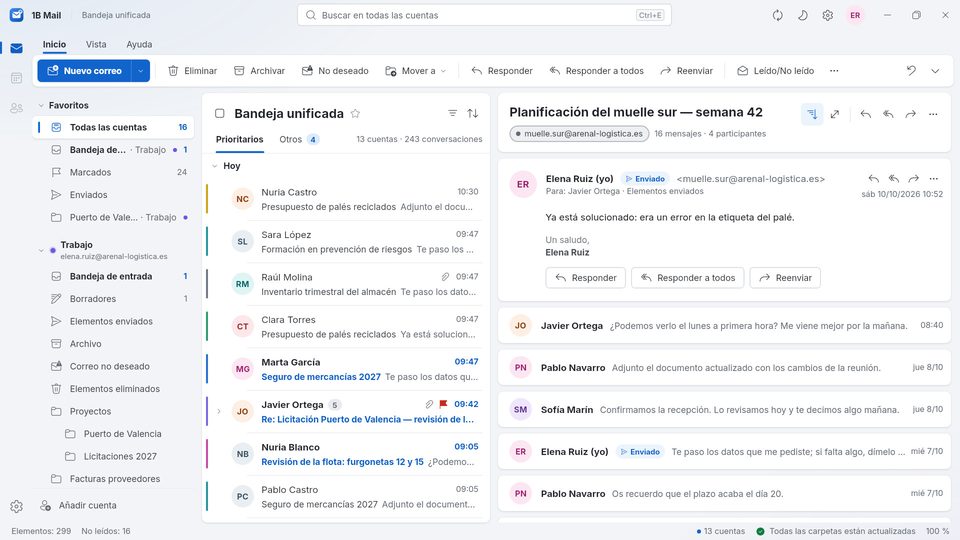Click Responder a todos button below the message body
960x540 pixels.
pos(688,278)
